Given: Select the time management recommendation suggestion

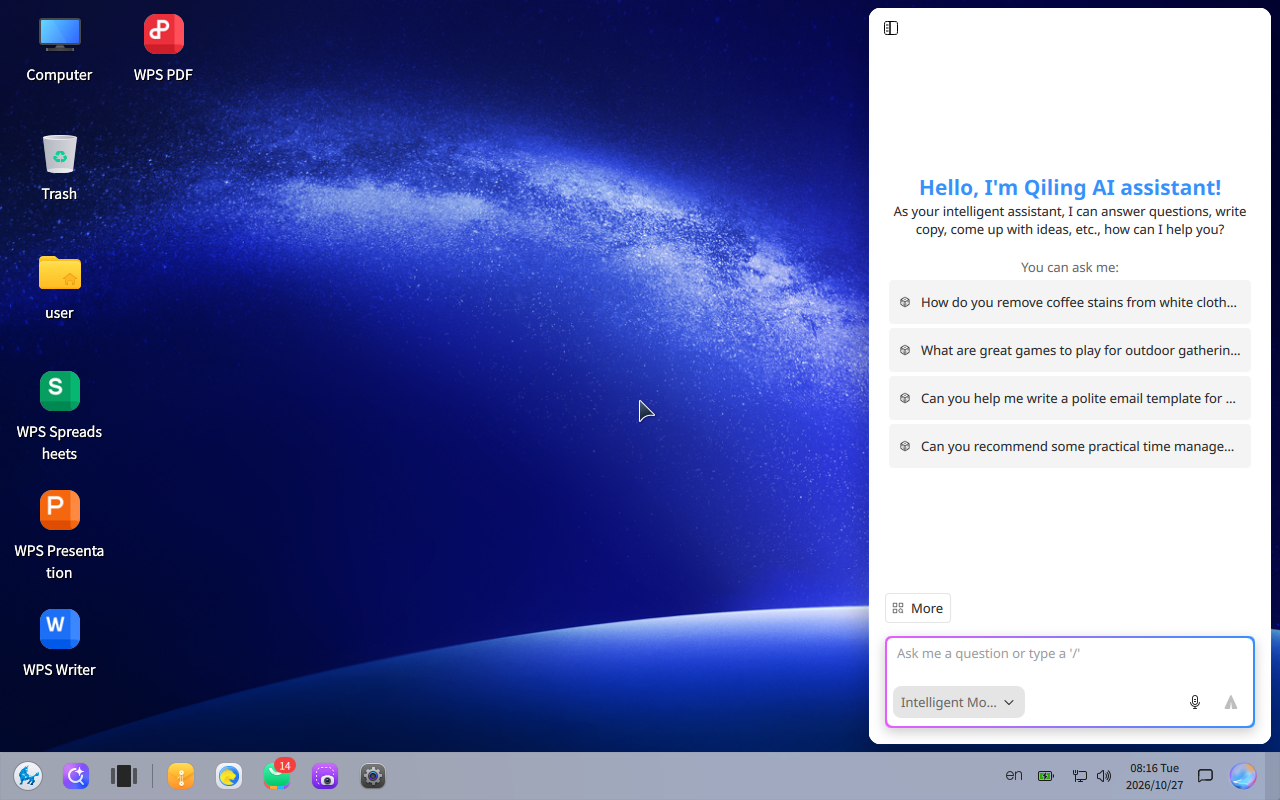Looking at the screenshot, I should pyautogui.click(x=1070, y=446).
